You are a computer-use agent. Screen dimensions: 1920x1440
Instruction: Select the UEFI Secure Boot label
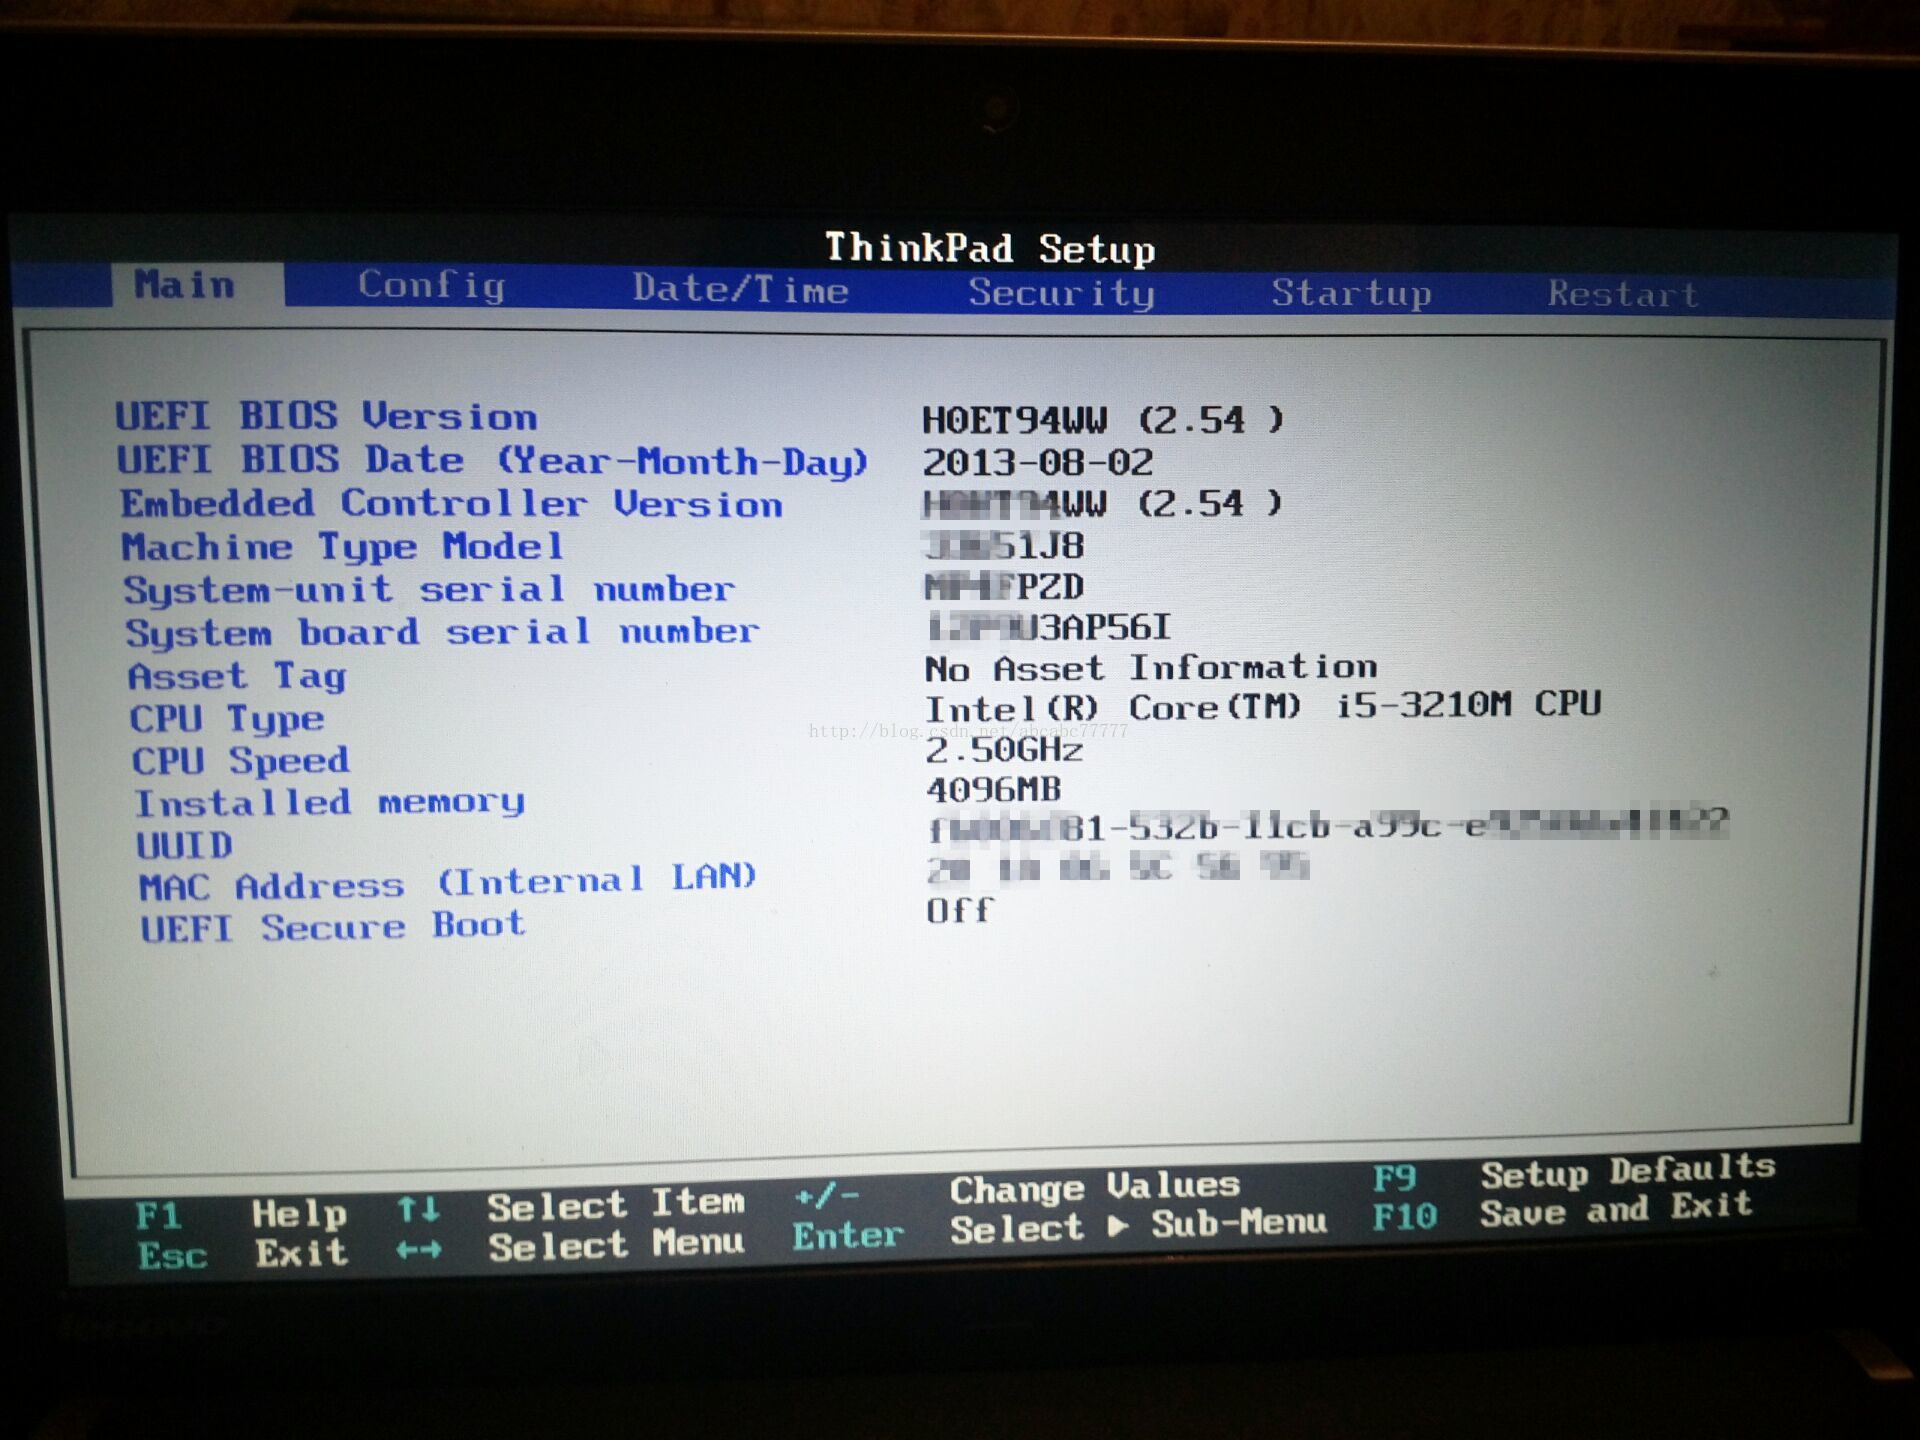tap(333, 927)
